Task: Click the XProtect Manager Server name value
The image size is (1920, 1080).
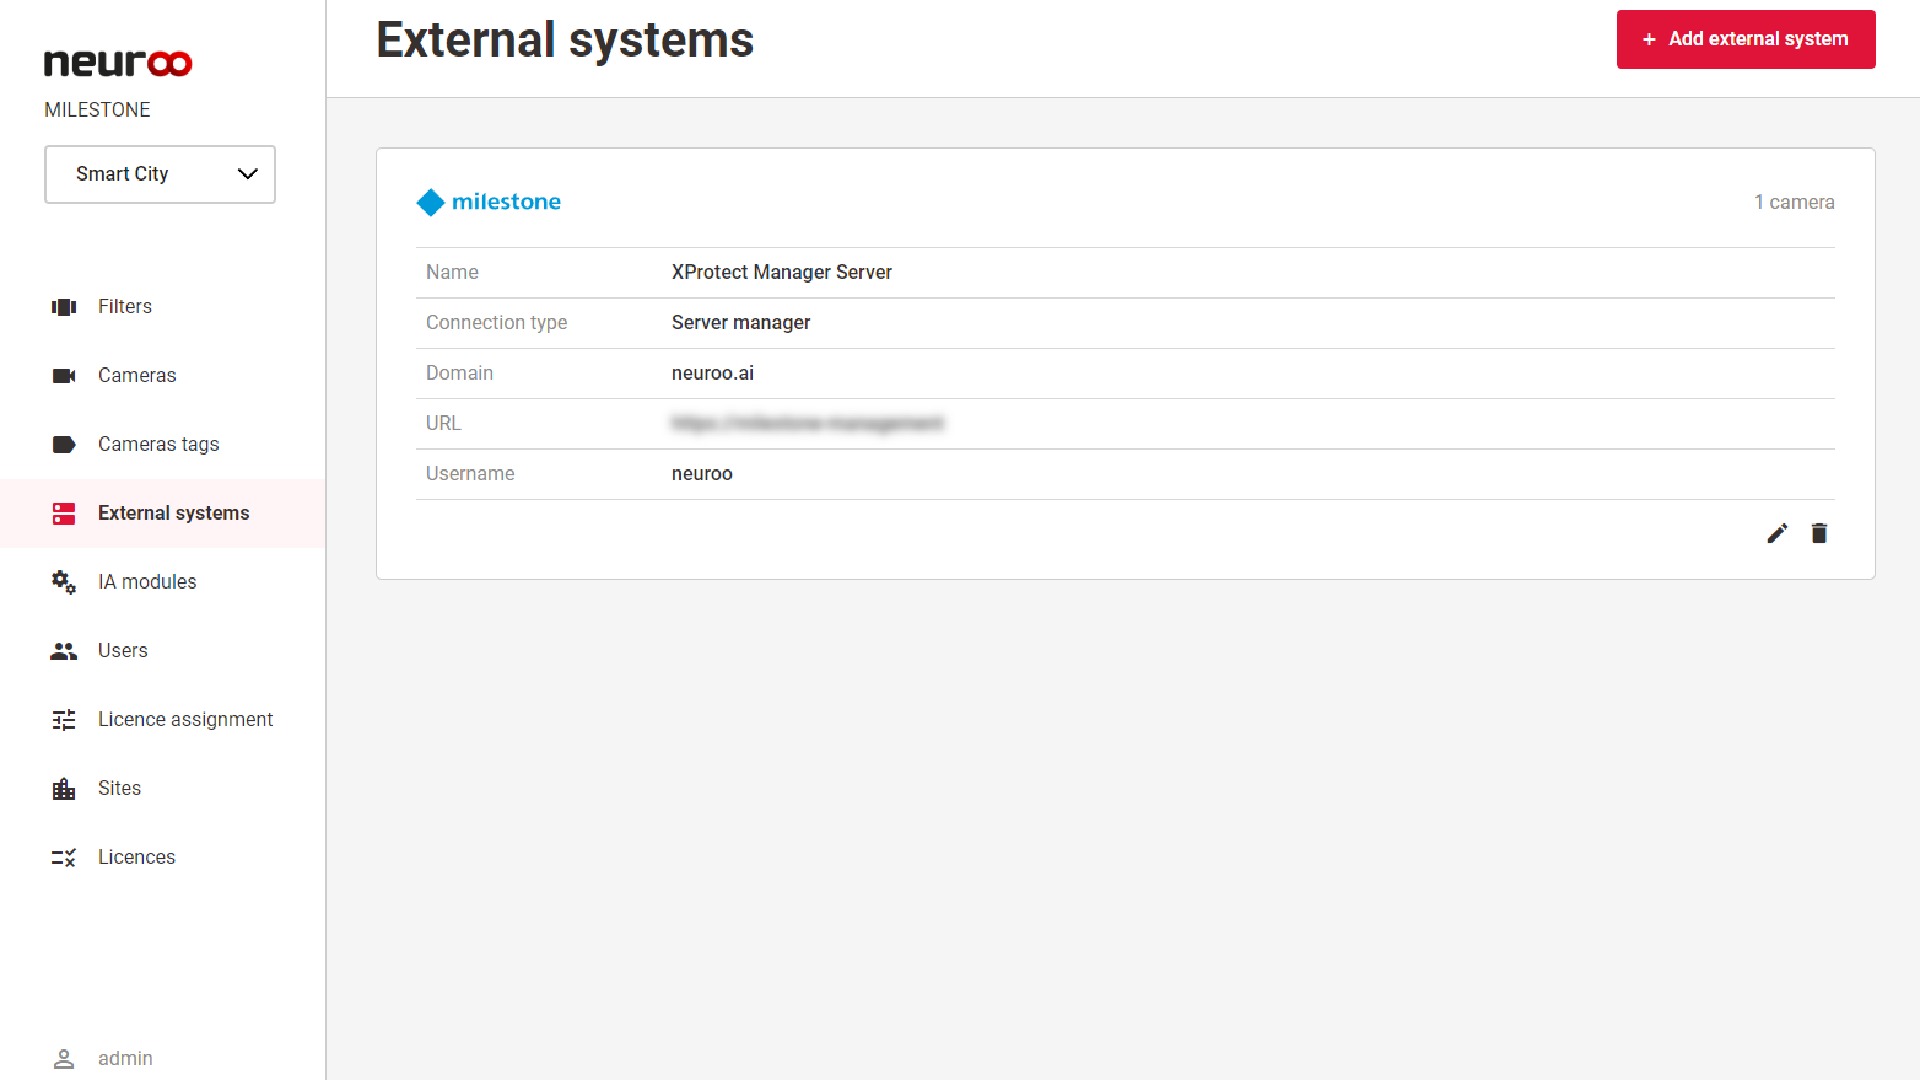Action: pyautogui.click(x=781, y=273)
